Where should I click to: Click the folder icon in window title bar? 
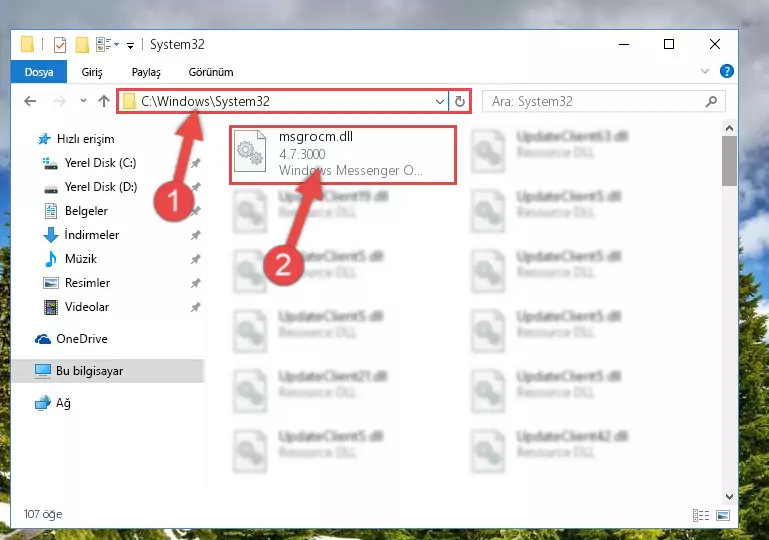[x=27, y=45]
